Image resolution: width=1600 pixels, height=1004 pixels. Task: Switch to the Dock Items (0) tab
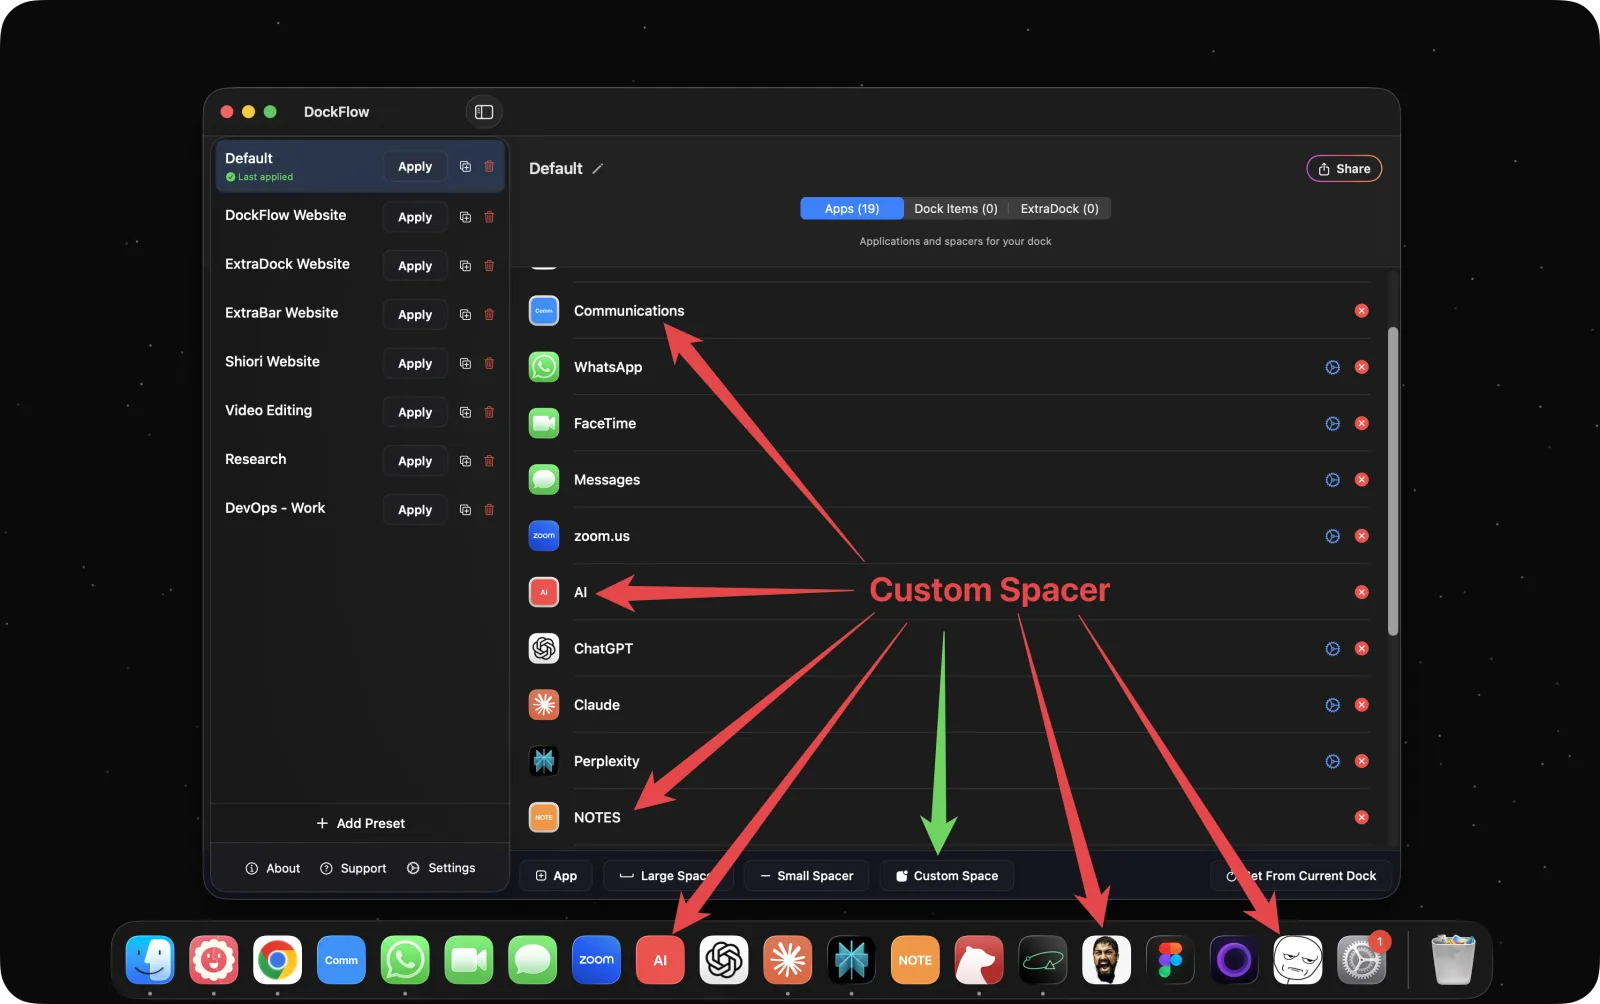click(956, 209)
